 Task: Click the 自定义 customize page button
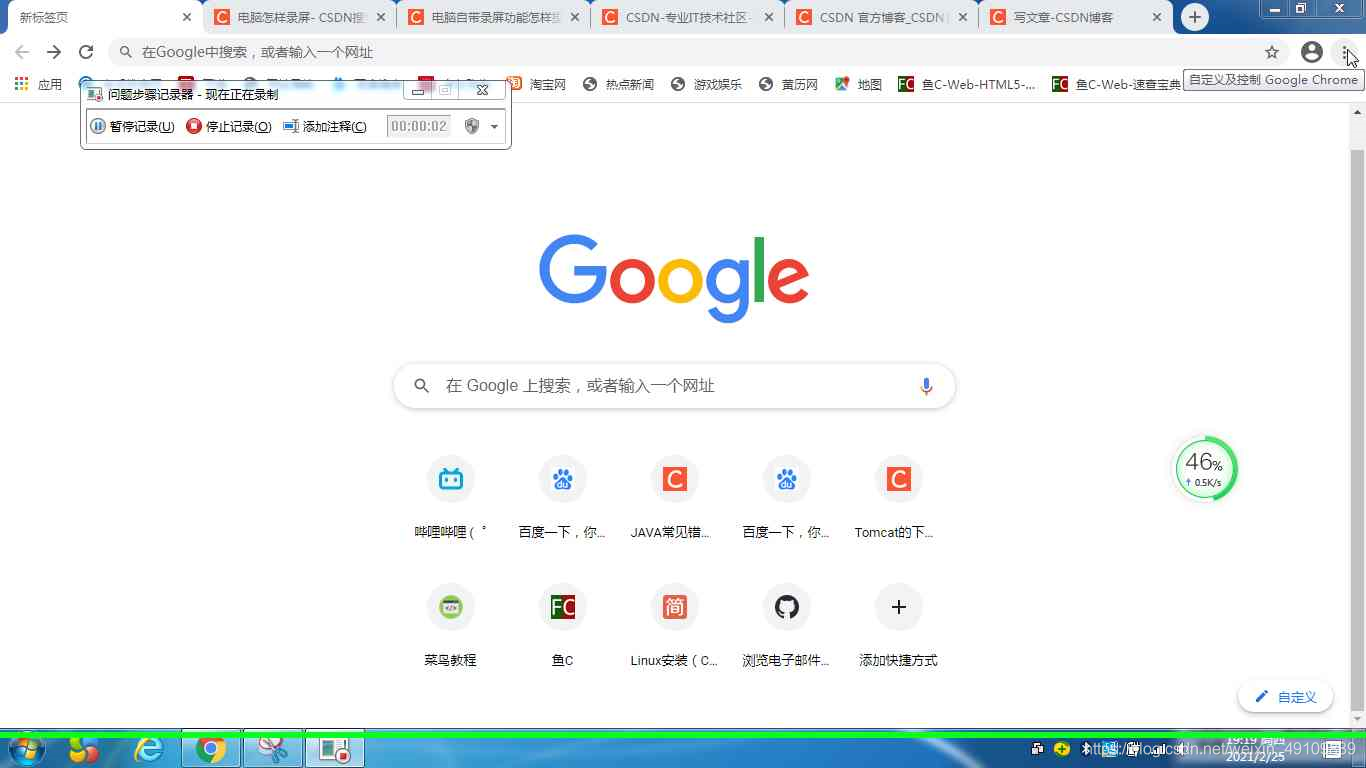[1285, 697]
